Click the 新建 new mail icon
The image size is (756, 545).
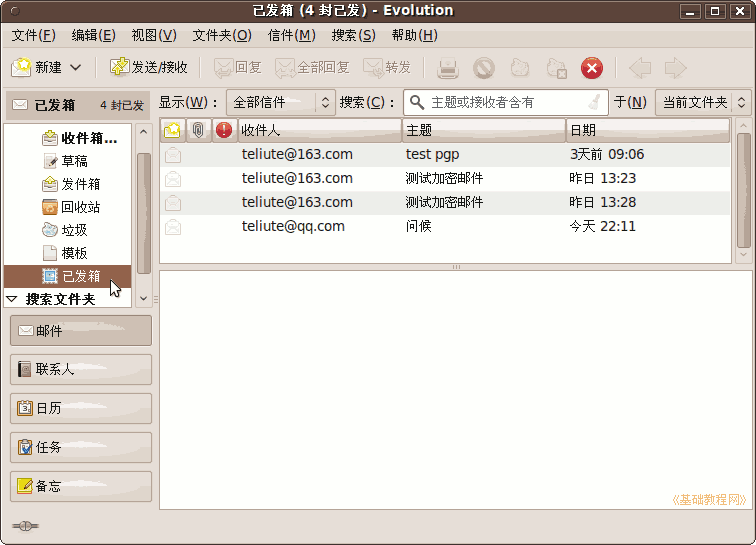click(x=21, y=68)
